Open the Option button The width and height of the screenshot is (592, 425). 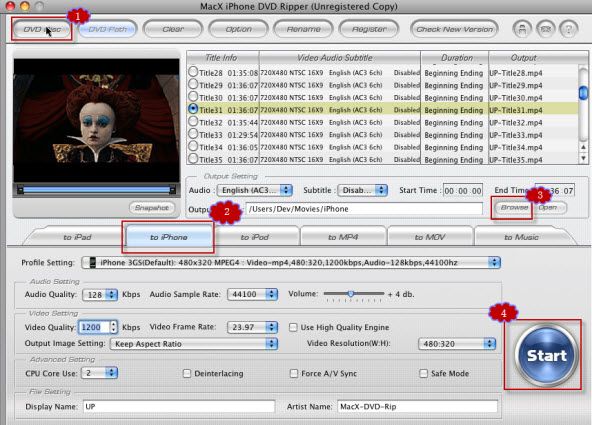pos(239,29)
